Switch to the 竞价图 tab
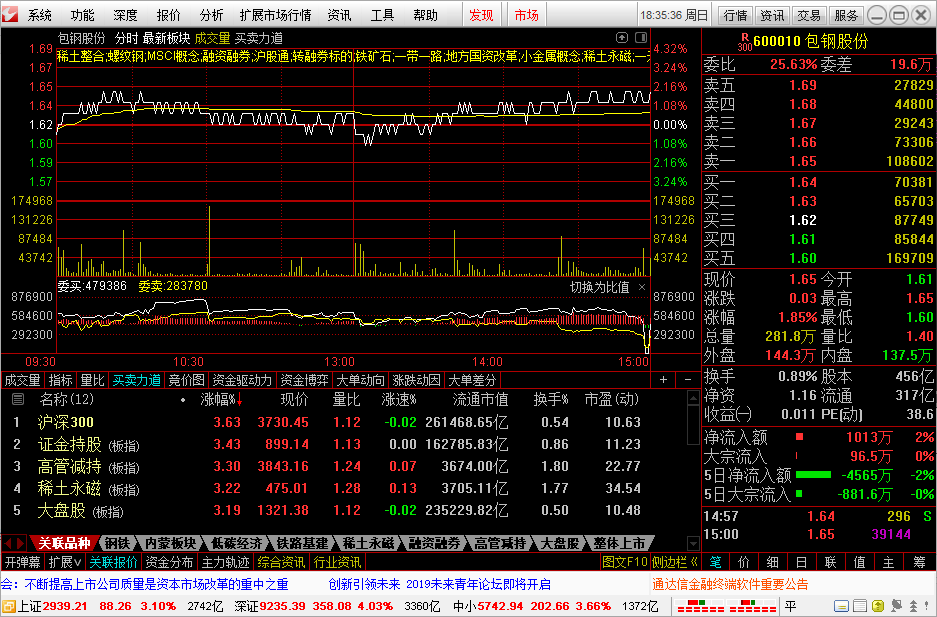The width and height of the screenshot is (937, 617). coord(186,380)
